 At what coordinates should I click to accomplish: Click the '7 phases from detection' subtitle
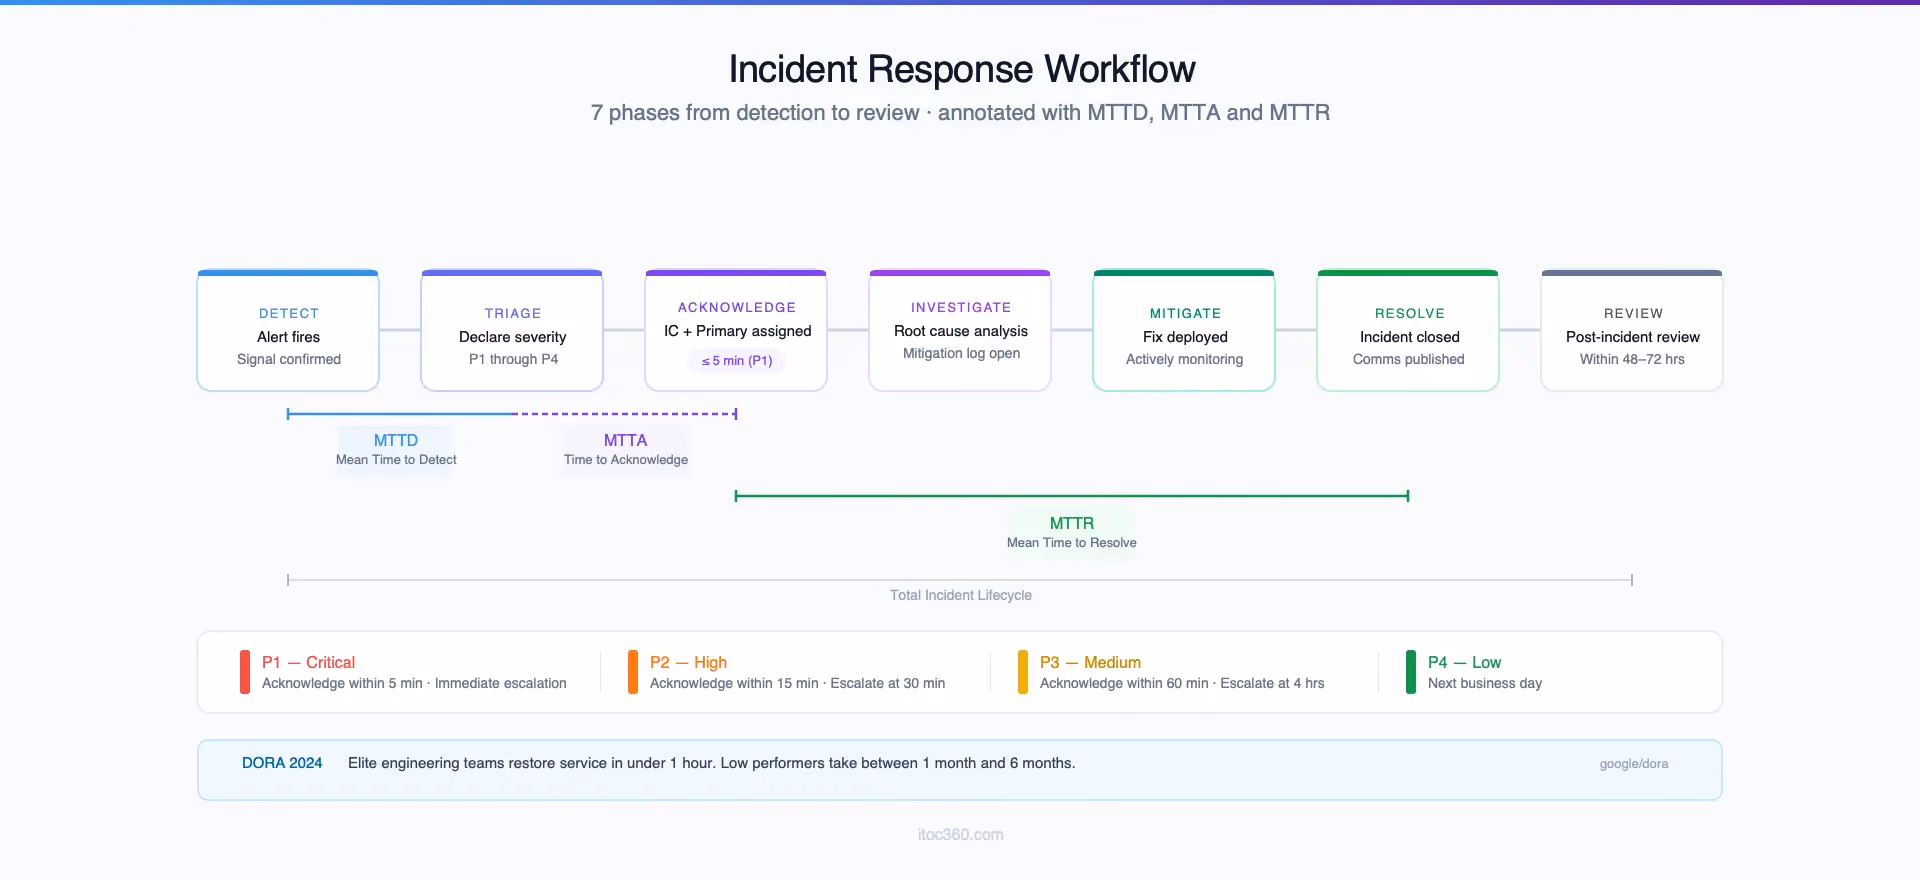(960, 113)
